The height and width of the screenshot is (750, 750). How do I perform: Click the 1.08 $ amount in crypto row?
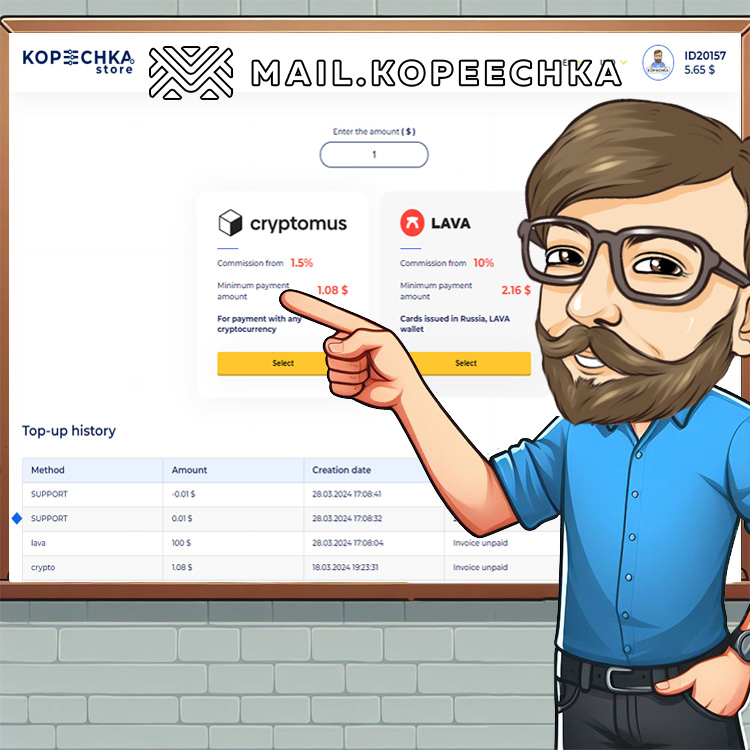tap(182, 567)
